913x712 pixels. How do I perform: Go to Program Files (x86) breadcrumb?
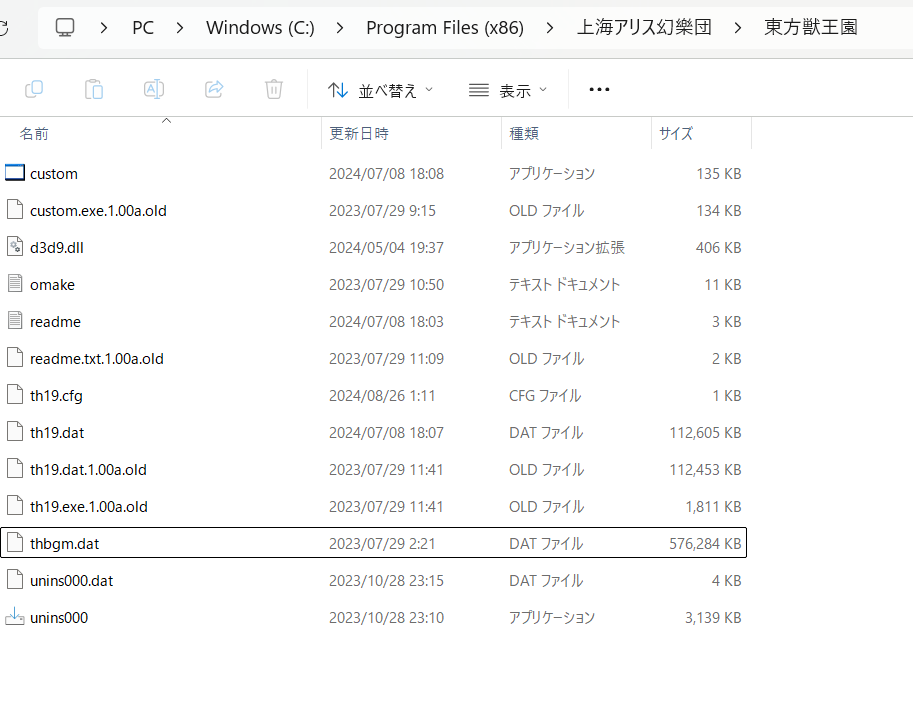[x=445, y=27]
